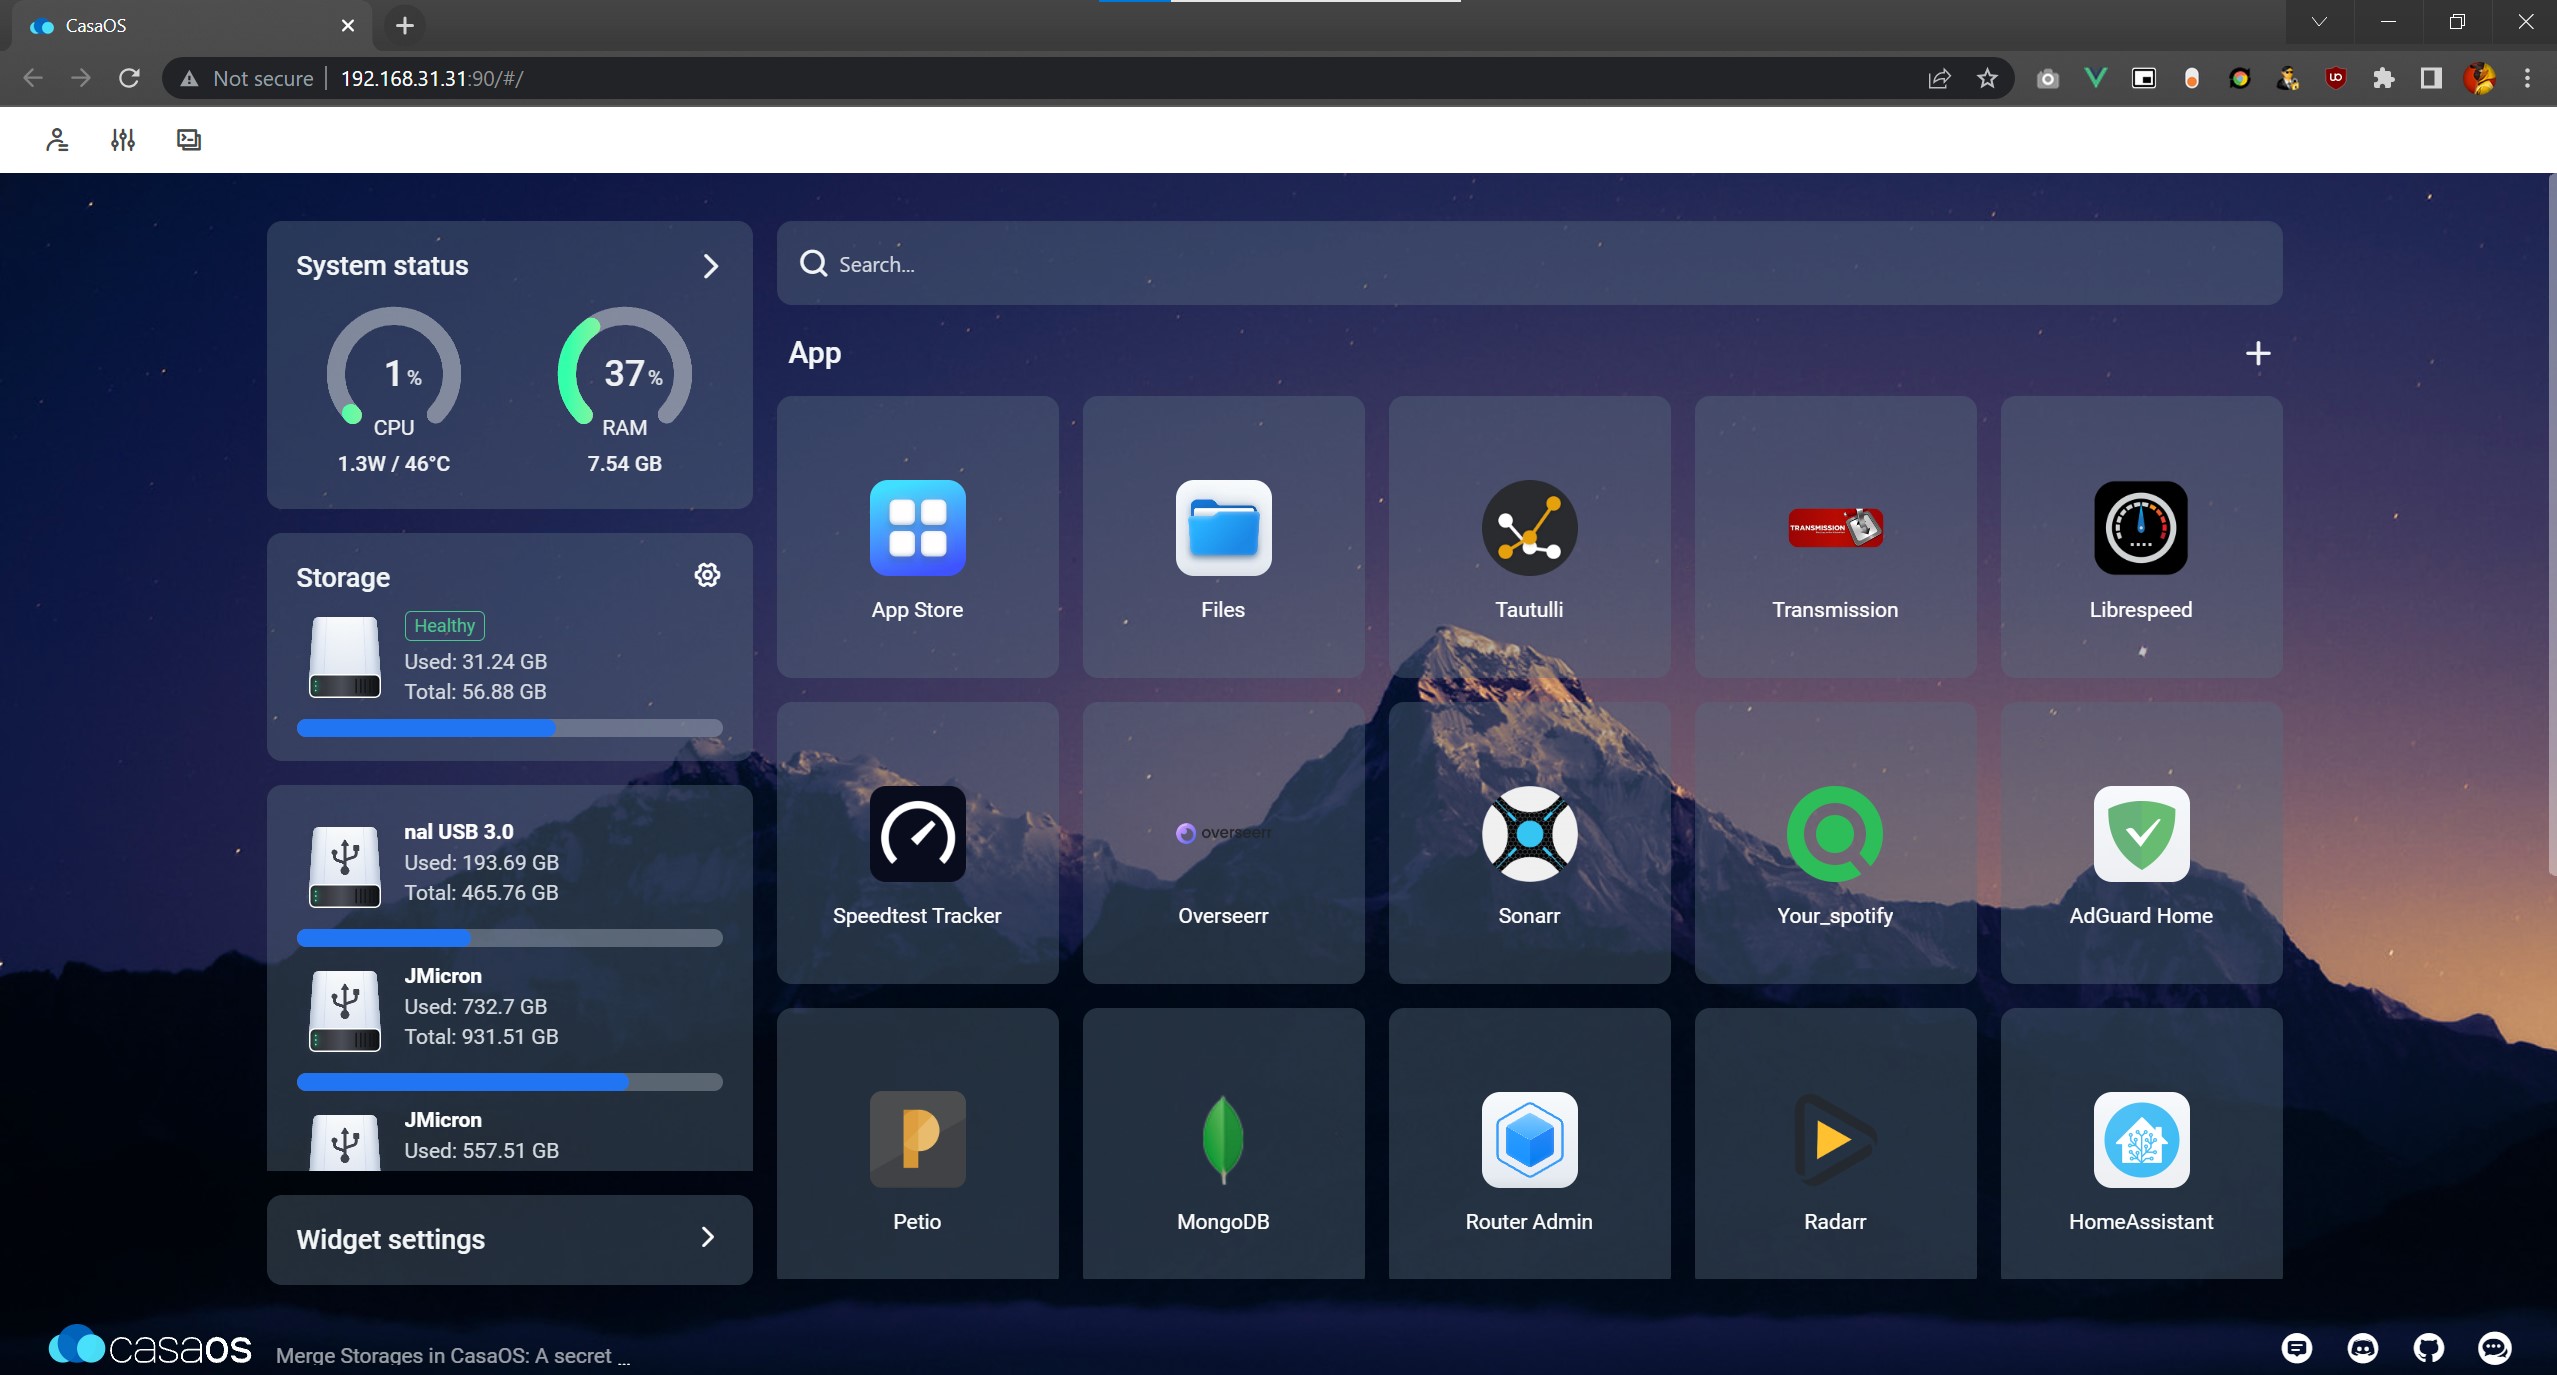This screenshot has height=1375, width=2557.
Task: Open storage settings gear icon
Action: click(x=707, y=575)
